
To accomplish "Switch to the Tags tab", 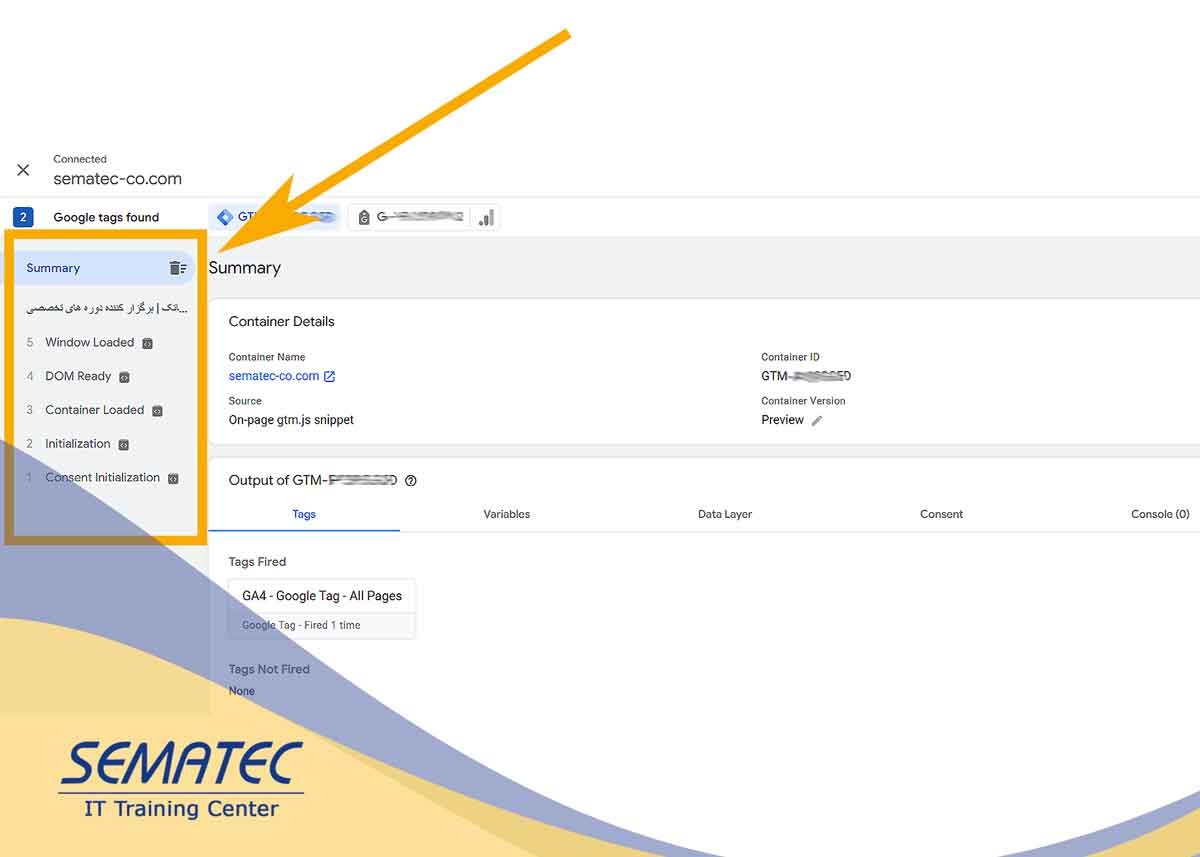I will (304, 514).
